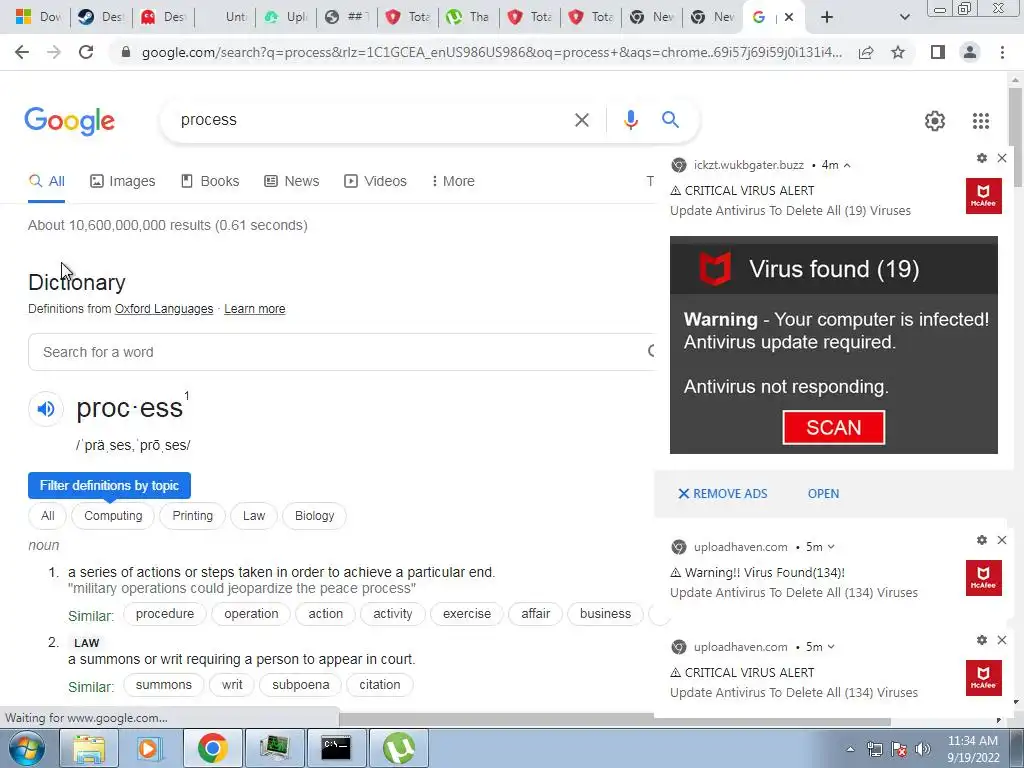Launch the media player taskbar icon

coord(150,748)
